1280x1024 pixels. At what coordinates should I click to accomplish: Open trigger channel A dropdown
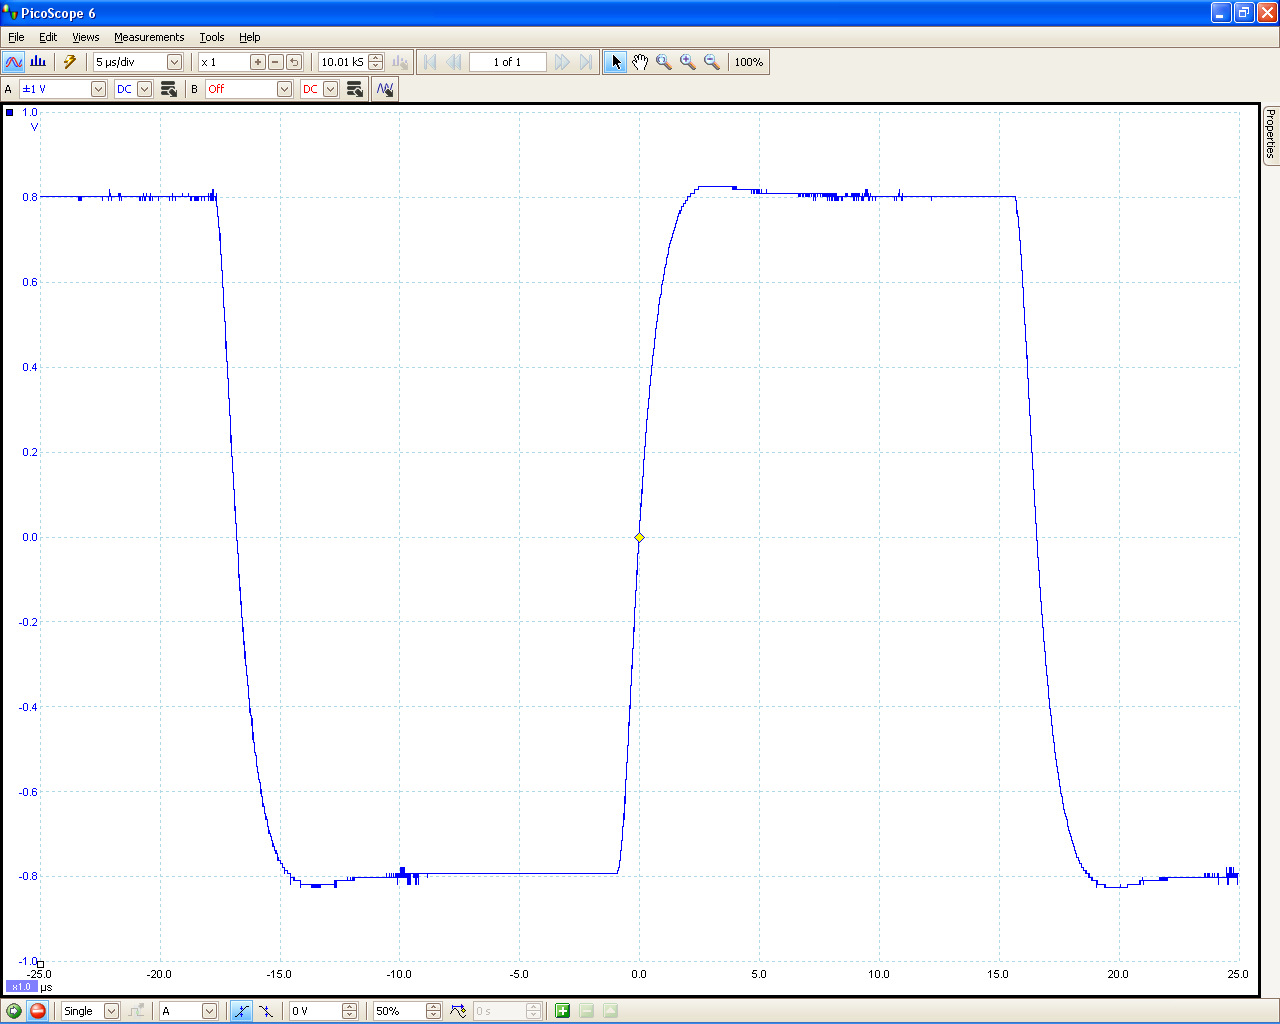[209, 1011]
